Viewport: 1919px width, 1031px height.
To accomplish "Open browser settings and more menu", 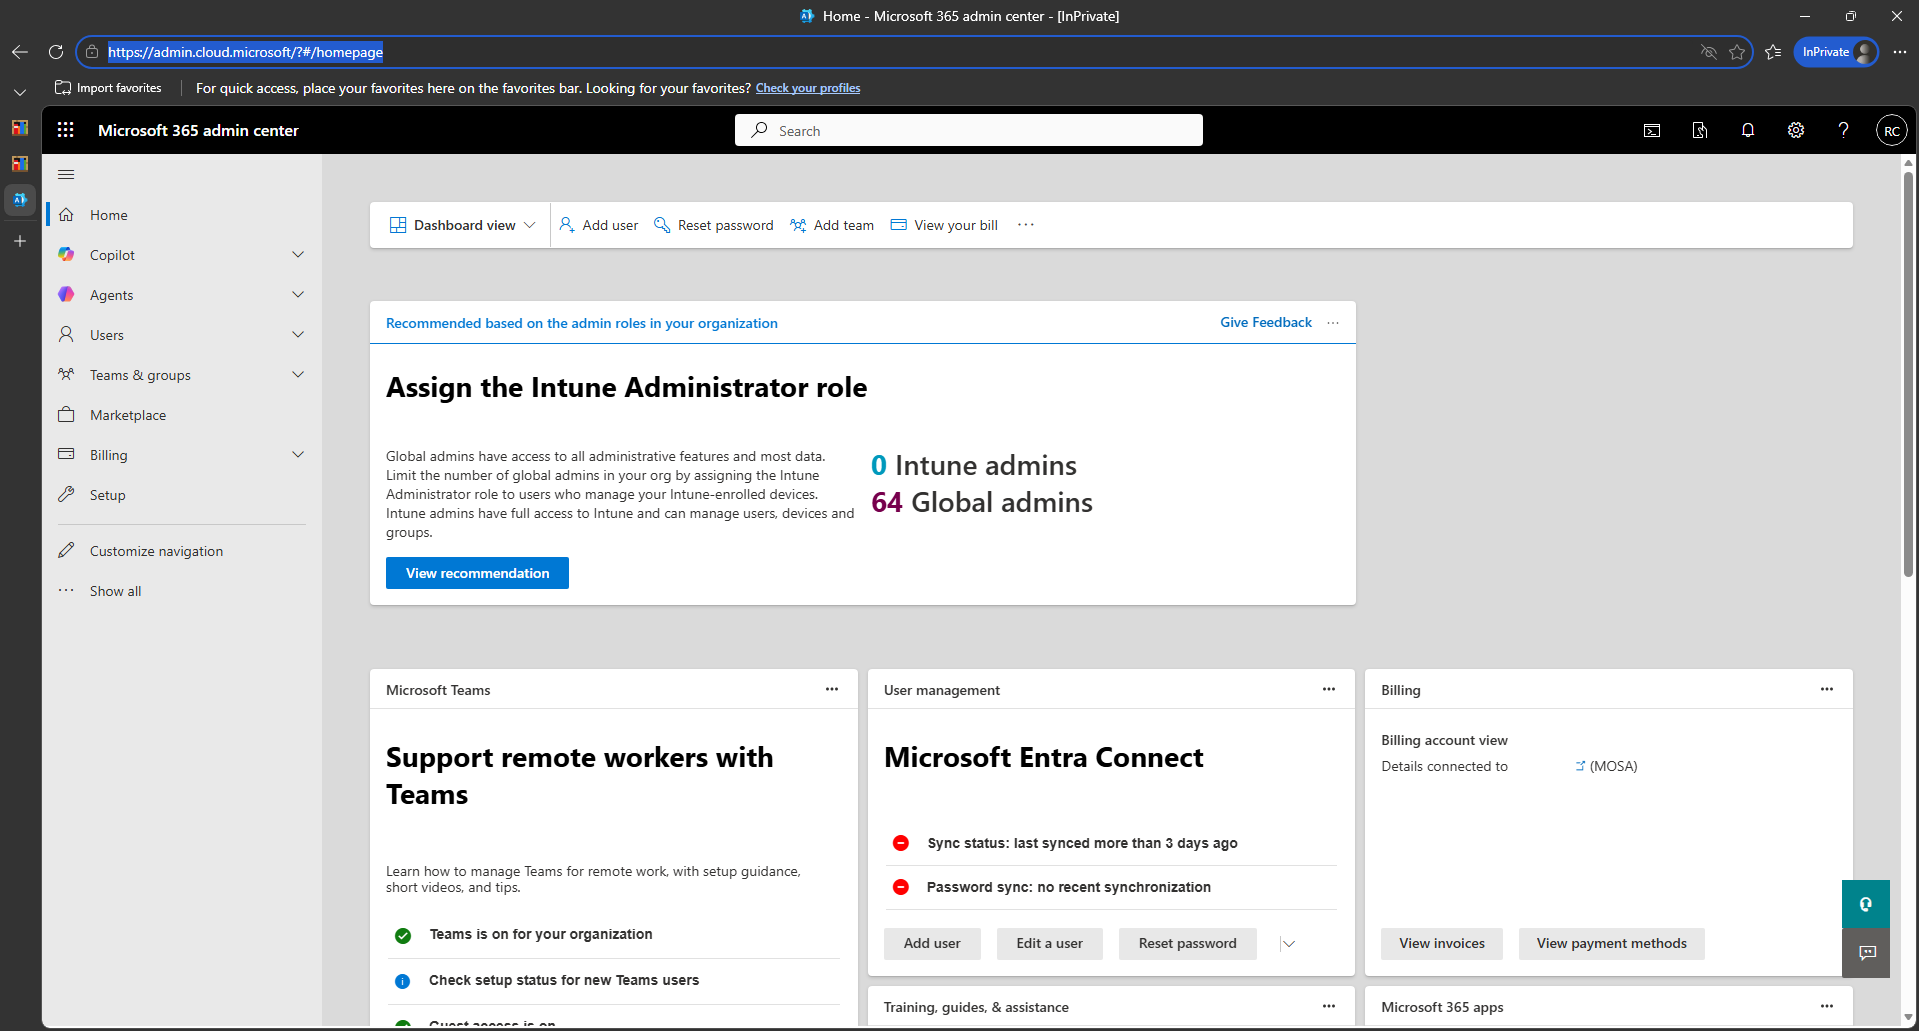I will point(1900,52).
